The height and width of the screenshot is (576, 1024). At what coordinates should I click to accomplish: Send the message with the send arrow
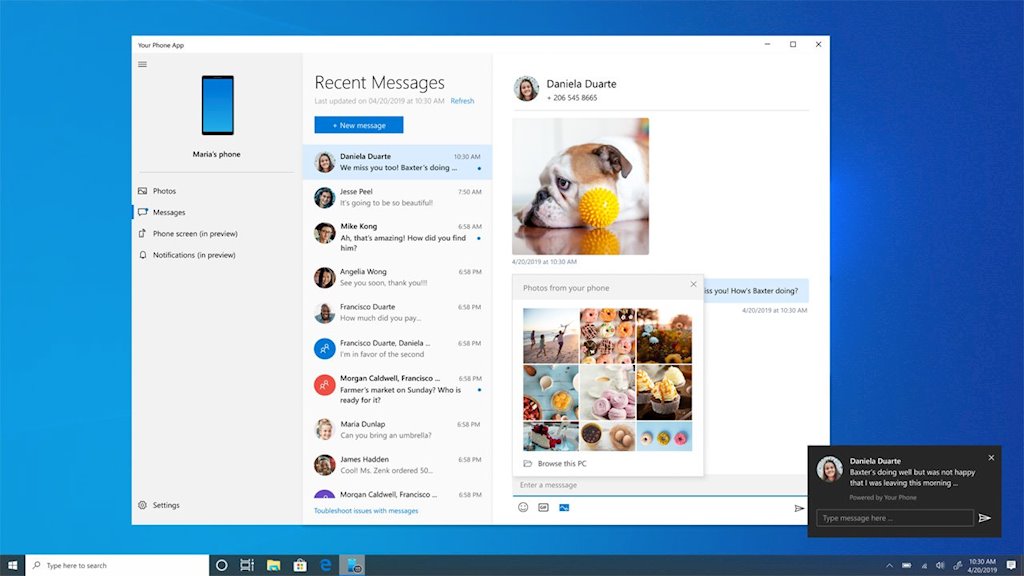[799, 507]
